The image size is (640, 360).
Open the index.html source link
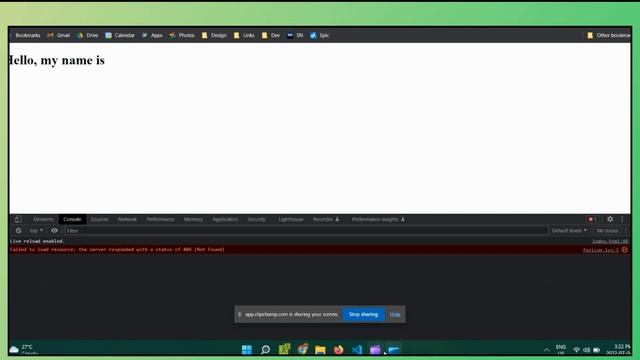(610, 241)
